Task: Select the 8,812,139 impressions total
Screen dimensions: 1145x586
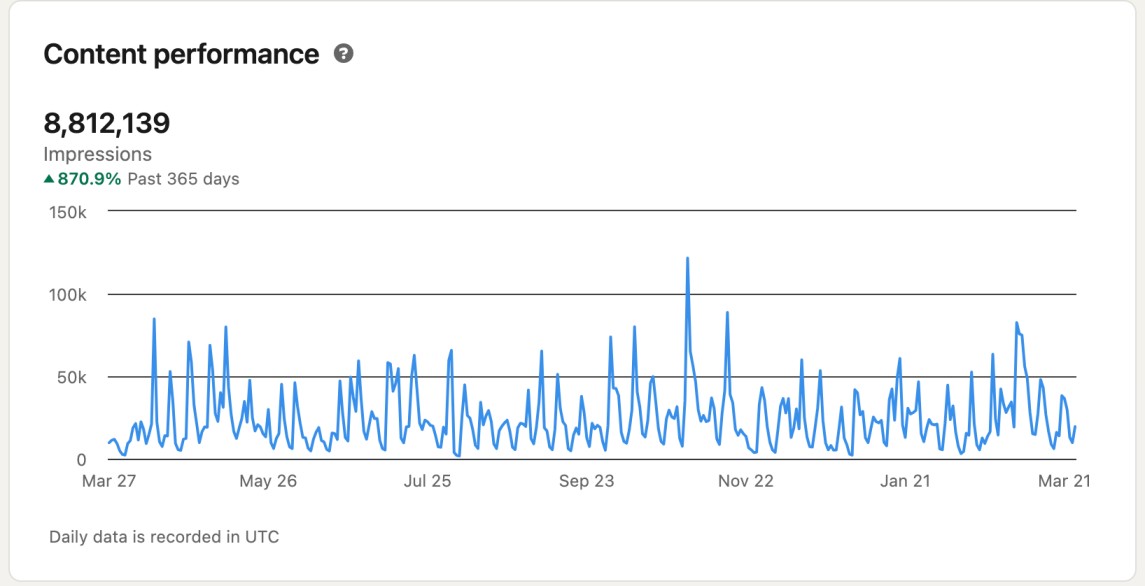Action: point(107,124)
